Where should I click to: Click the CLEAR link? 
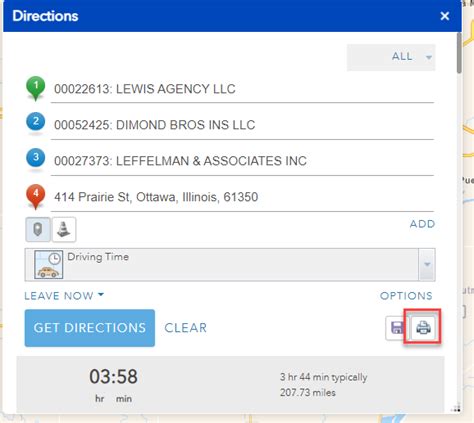pyautogui.click(x=186, y=328)
